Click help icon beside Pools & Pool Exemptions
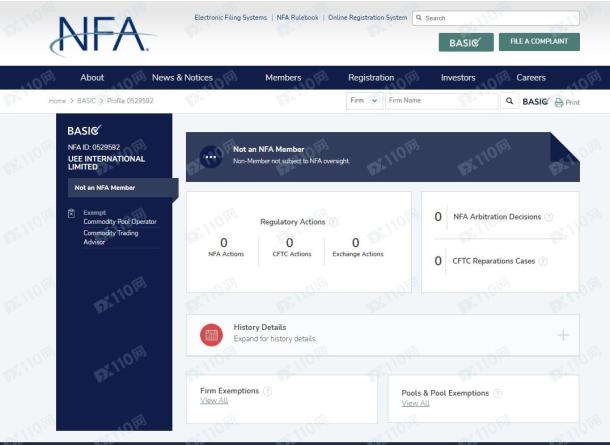The width and height of the screenshot is (610, 445). click(x=498, y=393)
